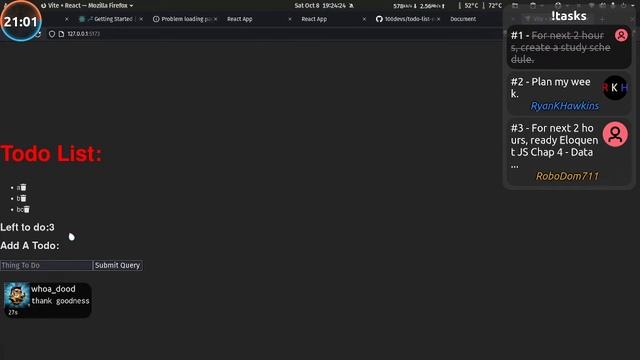Select task #3 'ready Eloquent JS Chap 4'

click(569, 152)
